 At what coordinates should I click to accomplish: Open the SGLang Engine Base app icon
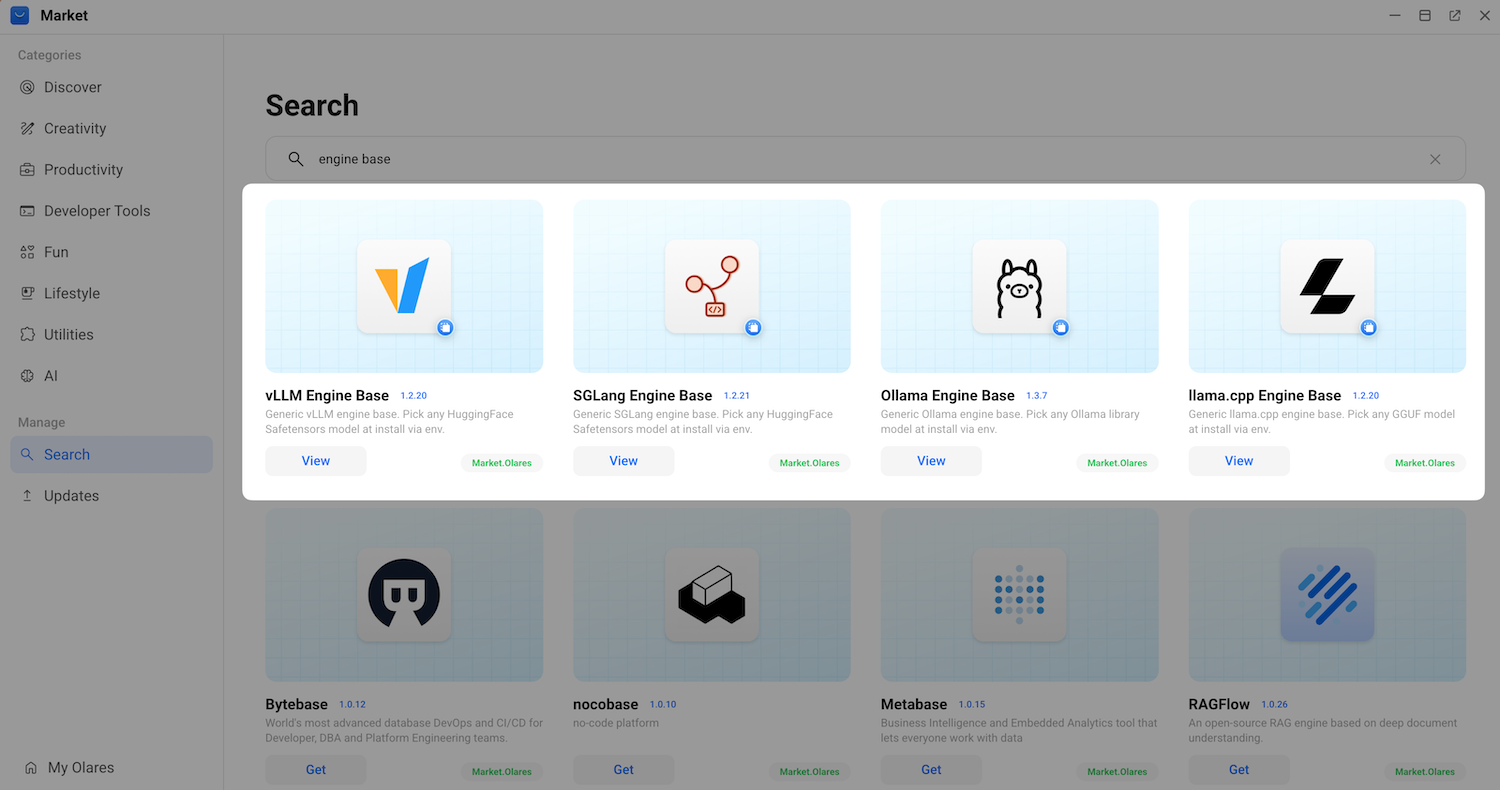[x=712, y=286]
